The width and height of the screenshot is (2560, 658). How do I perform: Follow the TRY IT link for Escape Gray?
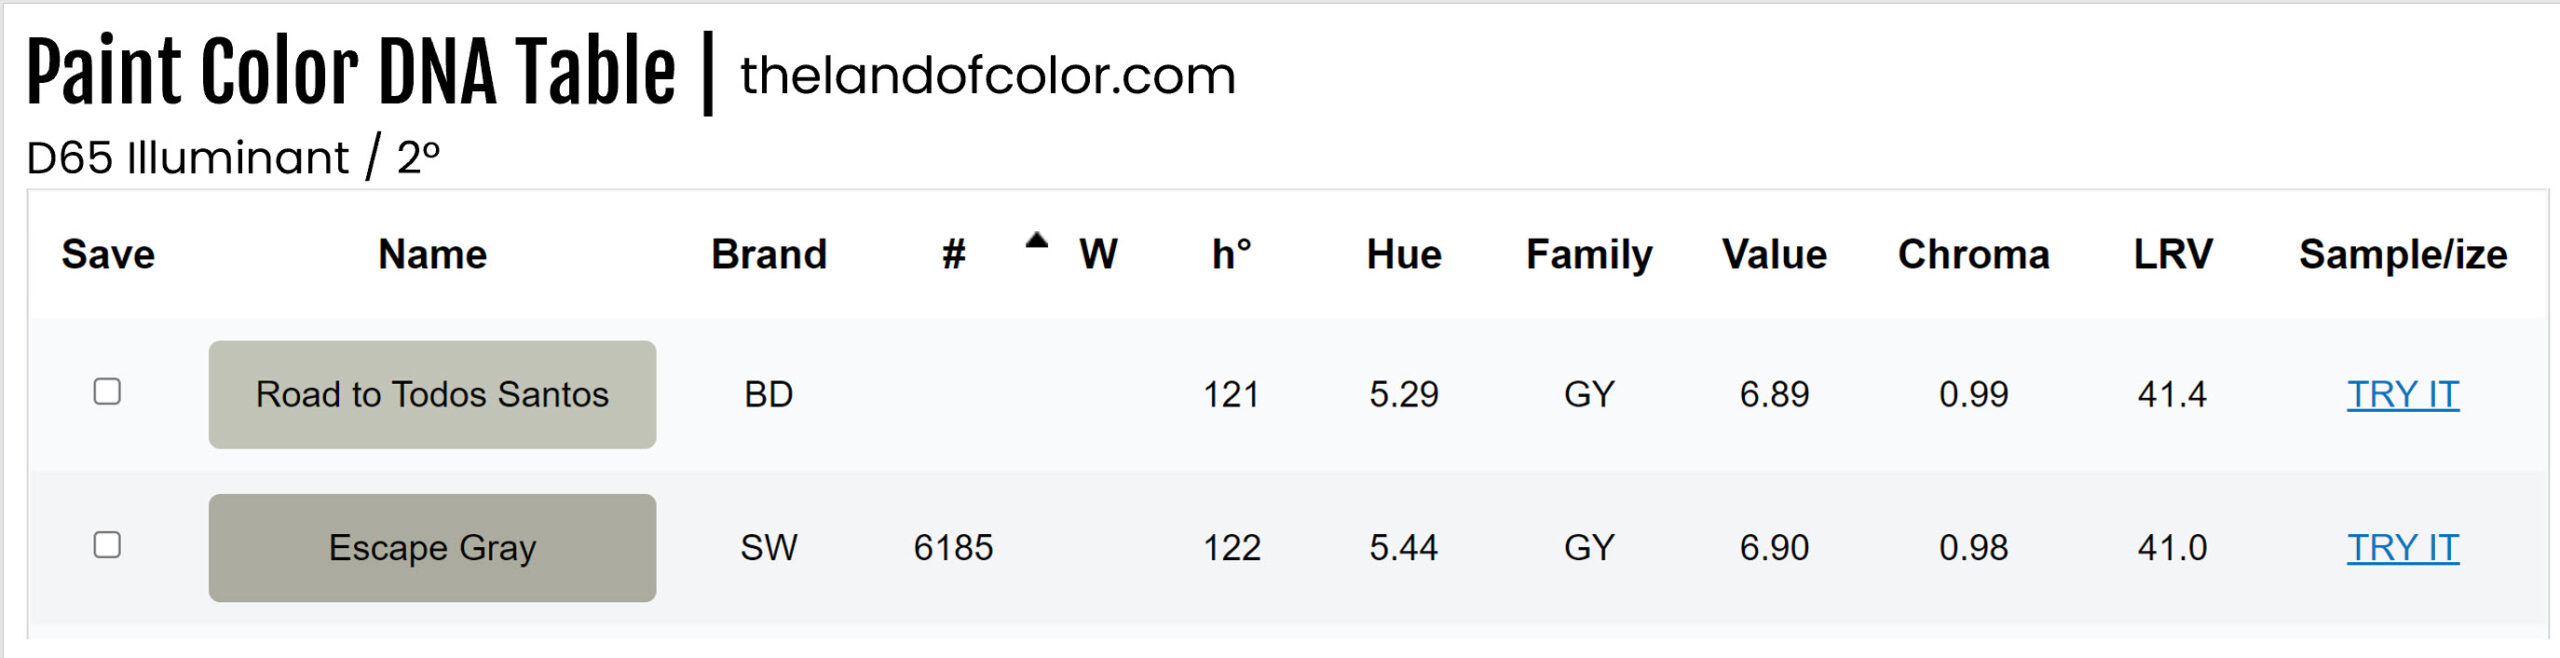tap(2402, 548)
